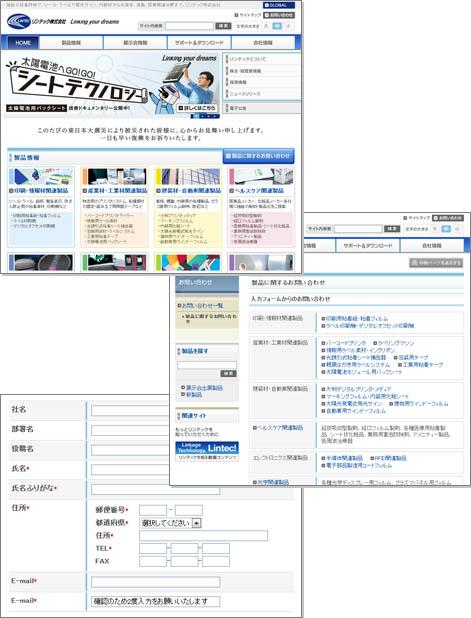Open the RFID関連製品 inquiry link
The width and height of the screenshot is (471, 618).
coord(388,458)
